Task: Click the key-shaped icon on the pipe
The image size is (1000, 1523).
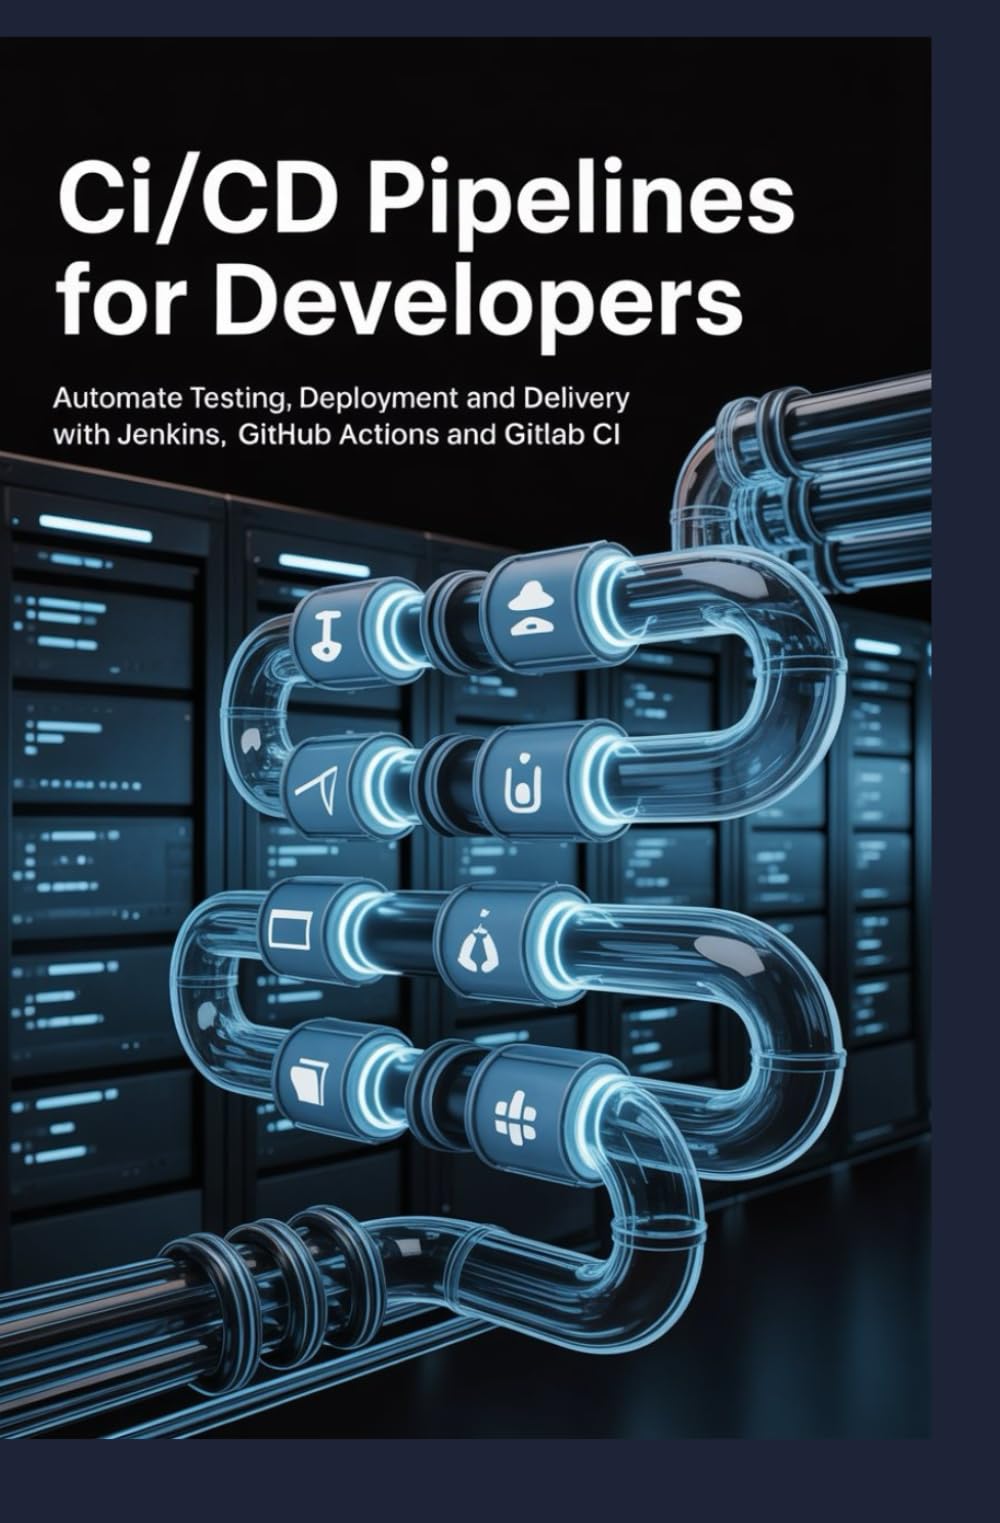Action: (328, 636)
